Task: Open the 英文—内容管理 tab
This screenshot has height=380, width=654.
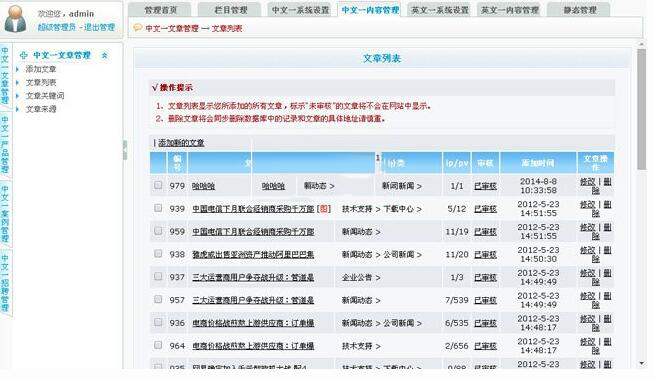Action: pos(509,10)
